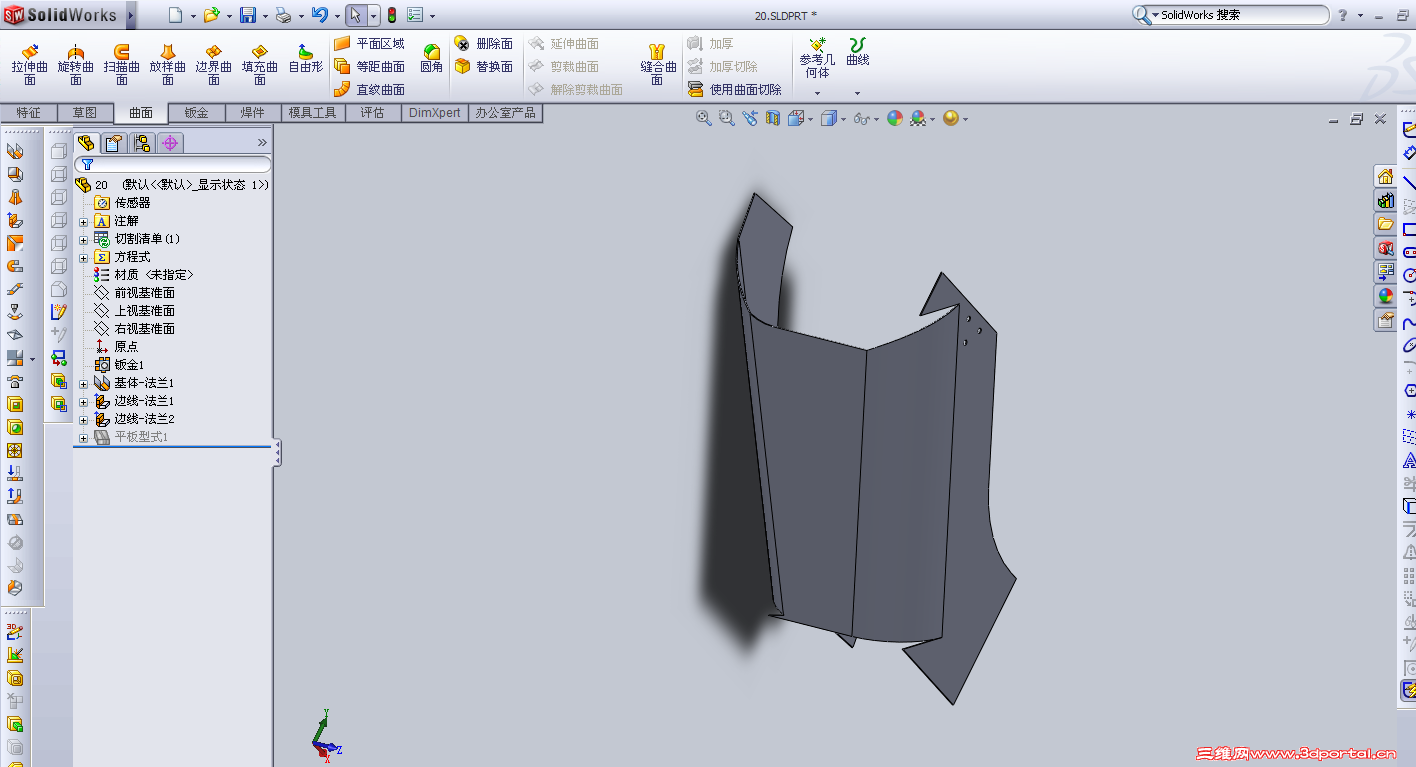
Task: Open the 焊件 weldments tab
Action: [253, 113]
